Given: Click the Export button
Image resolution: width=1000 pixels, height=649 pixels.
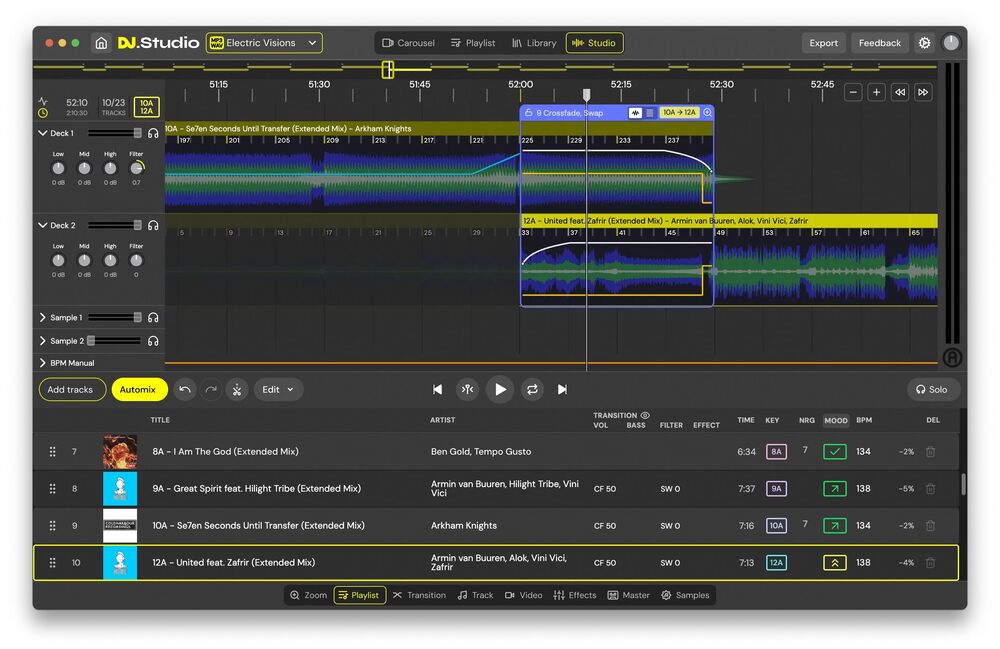Looking at the screenshot, I should [x=823, y=43].
